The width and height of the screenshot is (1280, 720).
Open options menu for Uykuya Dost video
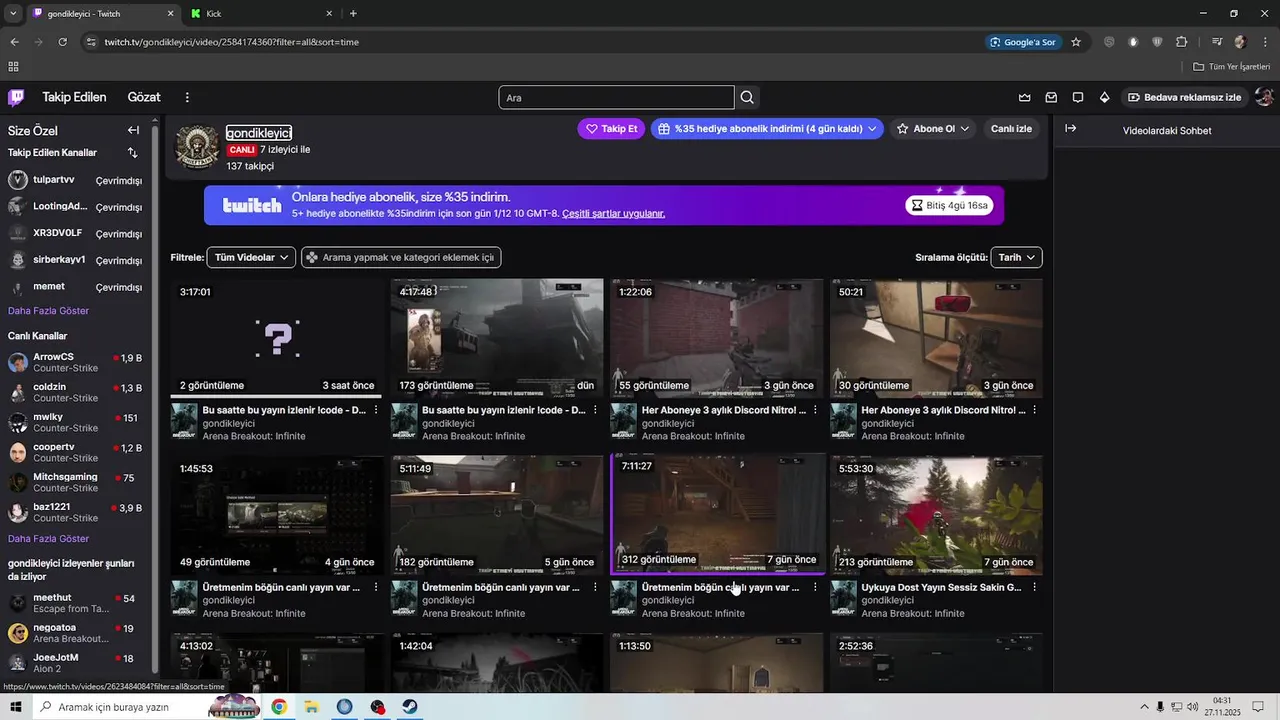pos(1035,587)
